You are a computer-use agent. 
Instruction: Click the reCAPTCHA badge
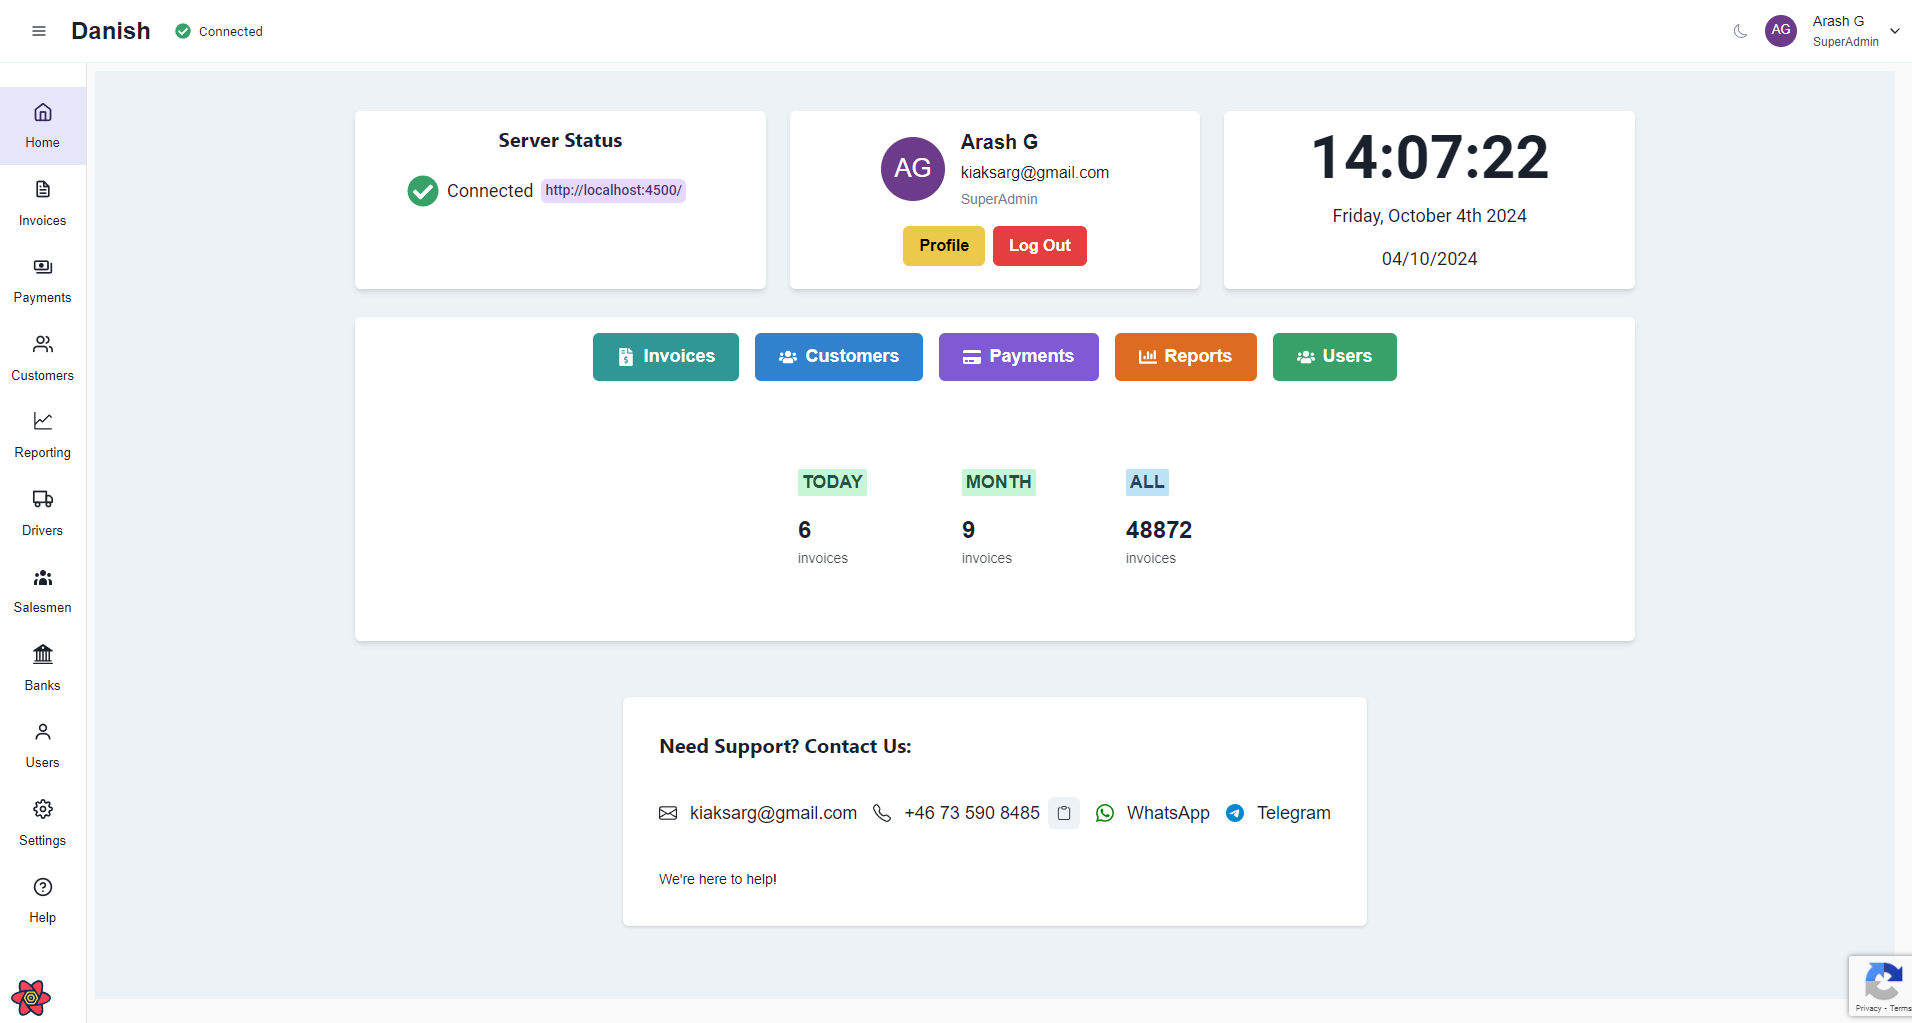1880,987
